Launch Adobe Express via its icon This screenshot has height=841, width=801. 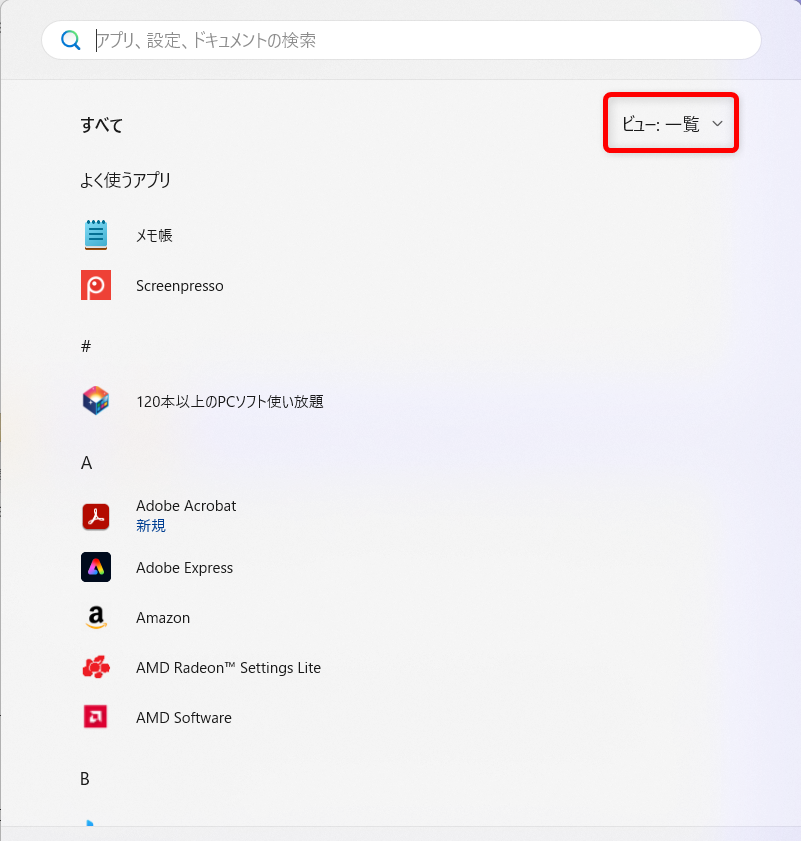coord(96,567)
